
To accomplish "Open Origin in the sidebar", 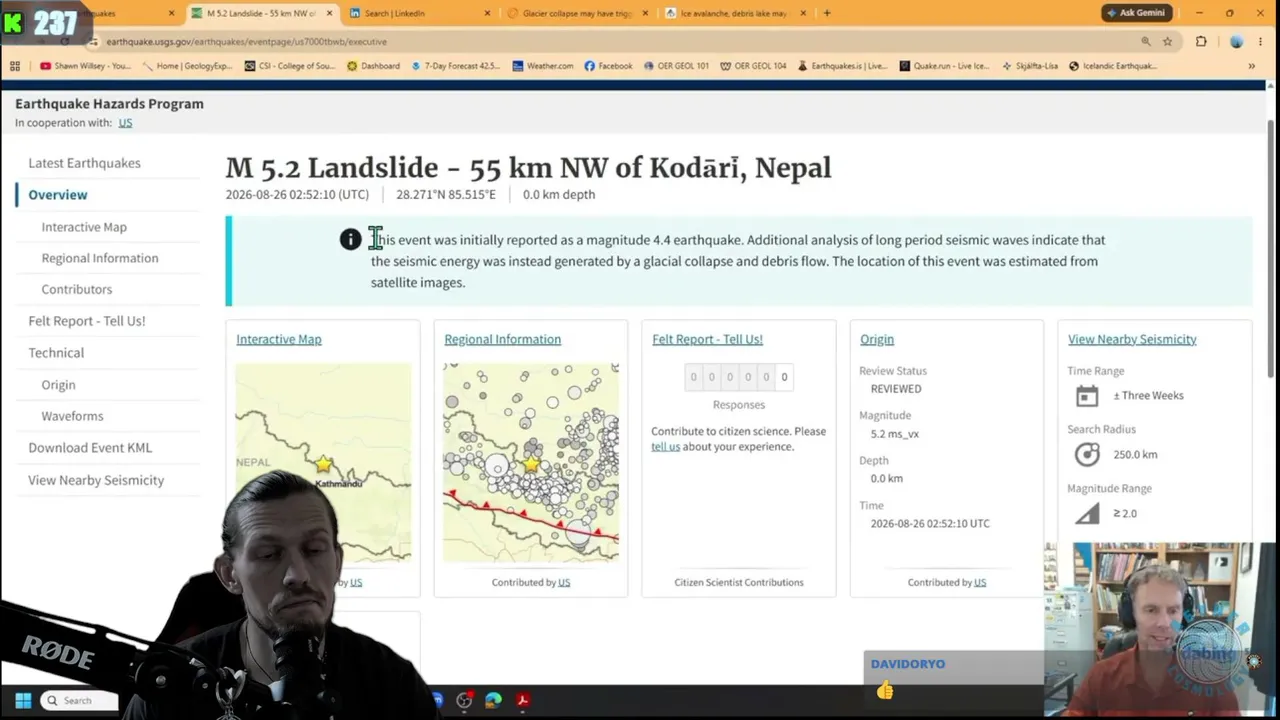I will tap(58, 385).
